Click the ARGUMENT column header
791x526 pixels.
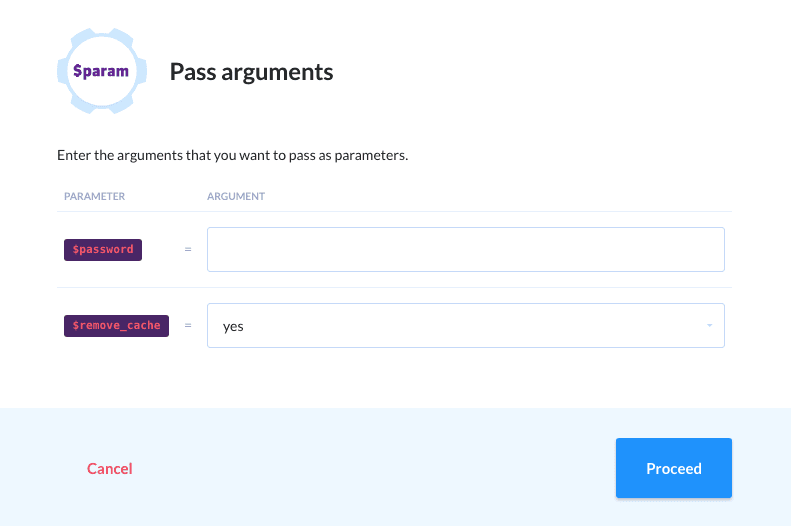[236, 196]
